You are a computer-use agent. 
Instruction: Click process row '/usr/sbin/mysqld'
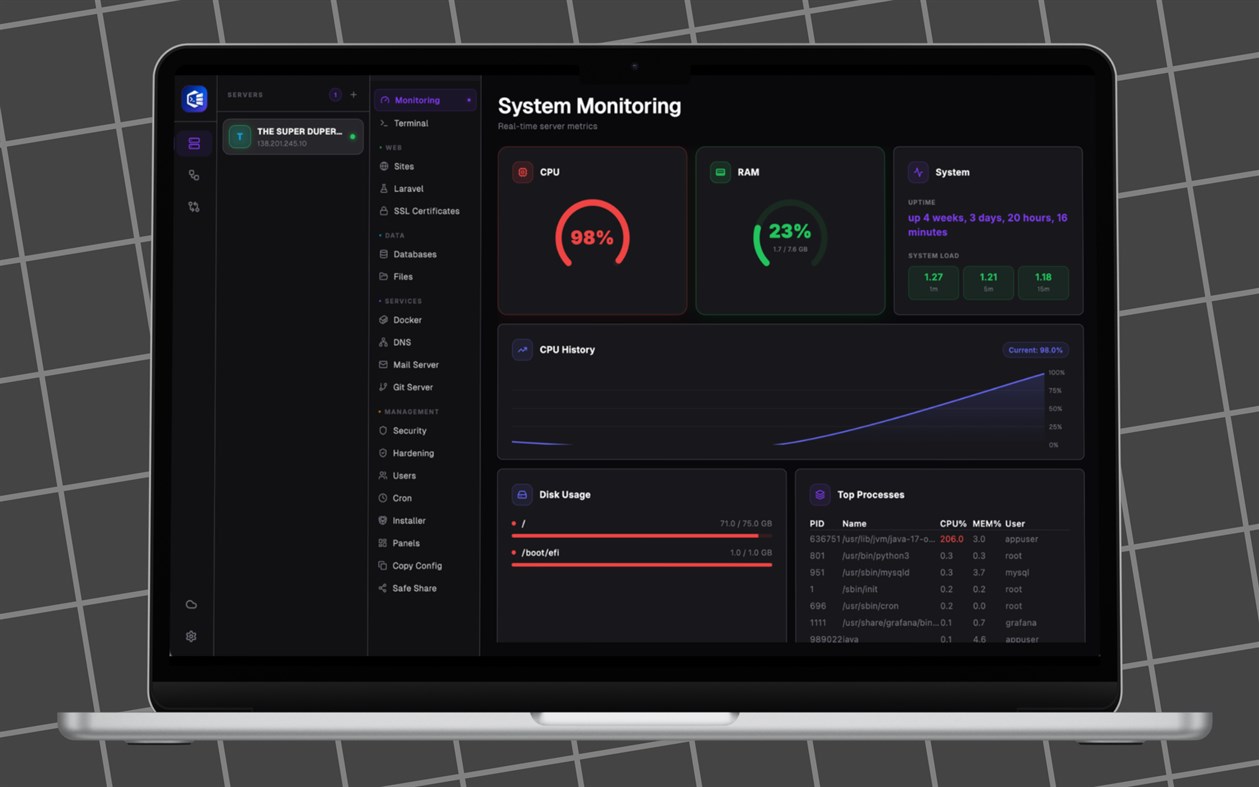coord(938,573)
